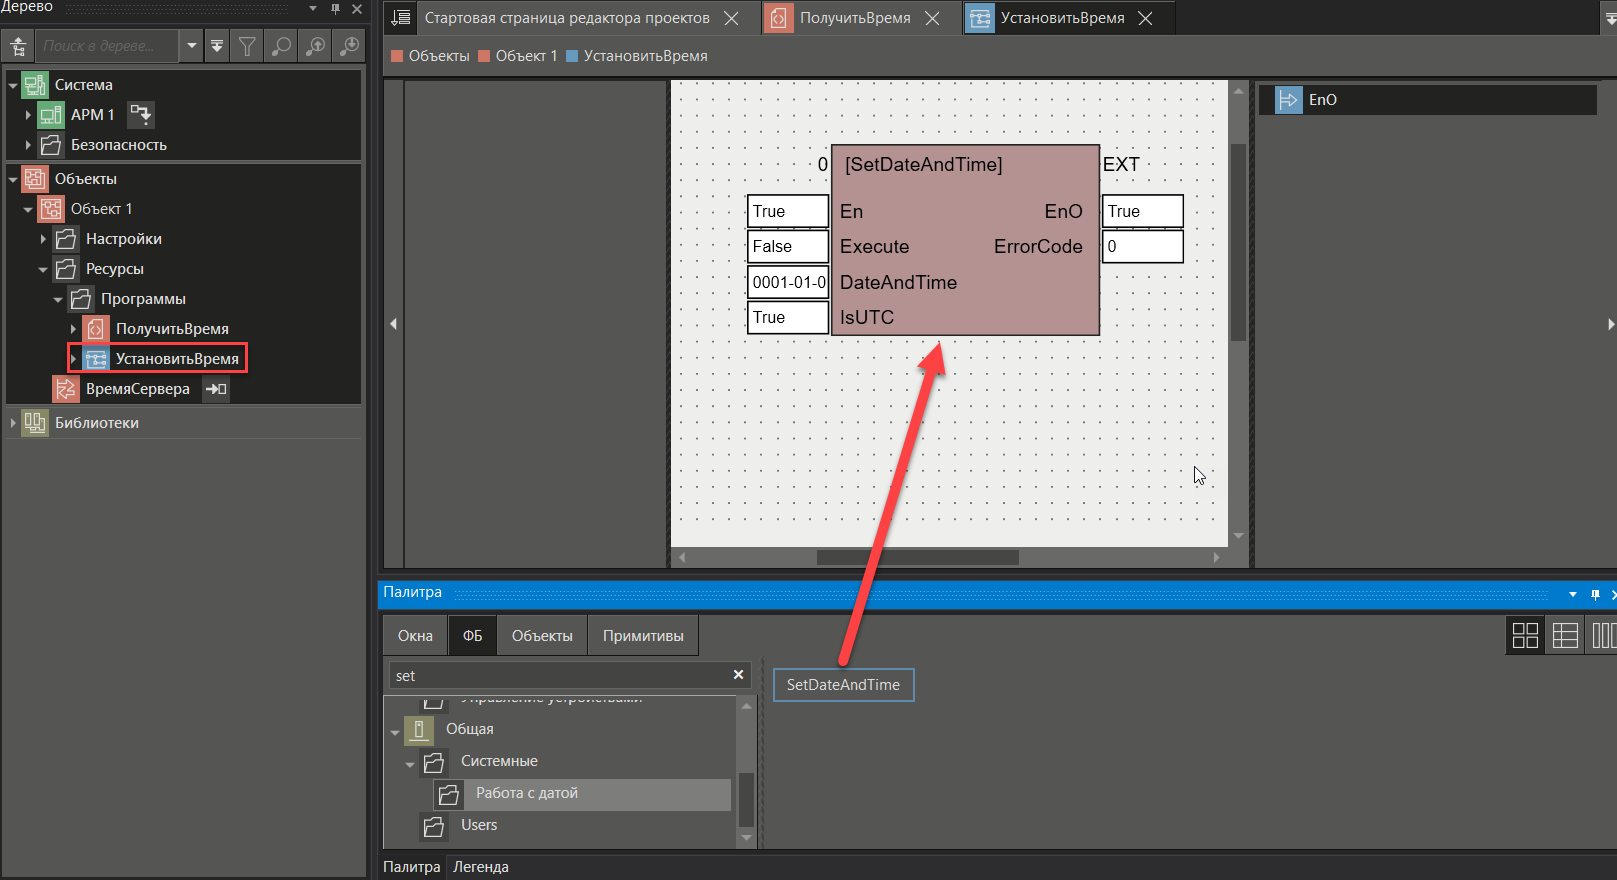This screenshot has width=1617, height=880.
Task: Click the tree hierarchy up icon
Action: [x=19, y=46]
